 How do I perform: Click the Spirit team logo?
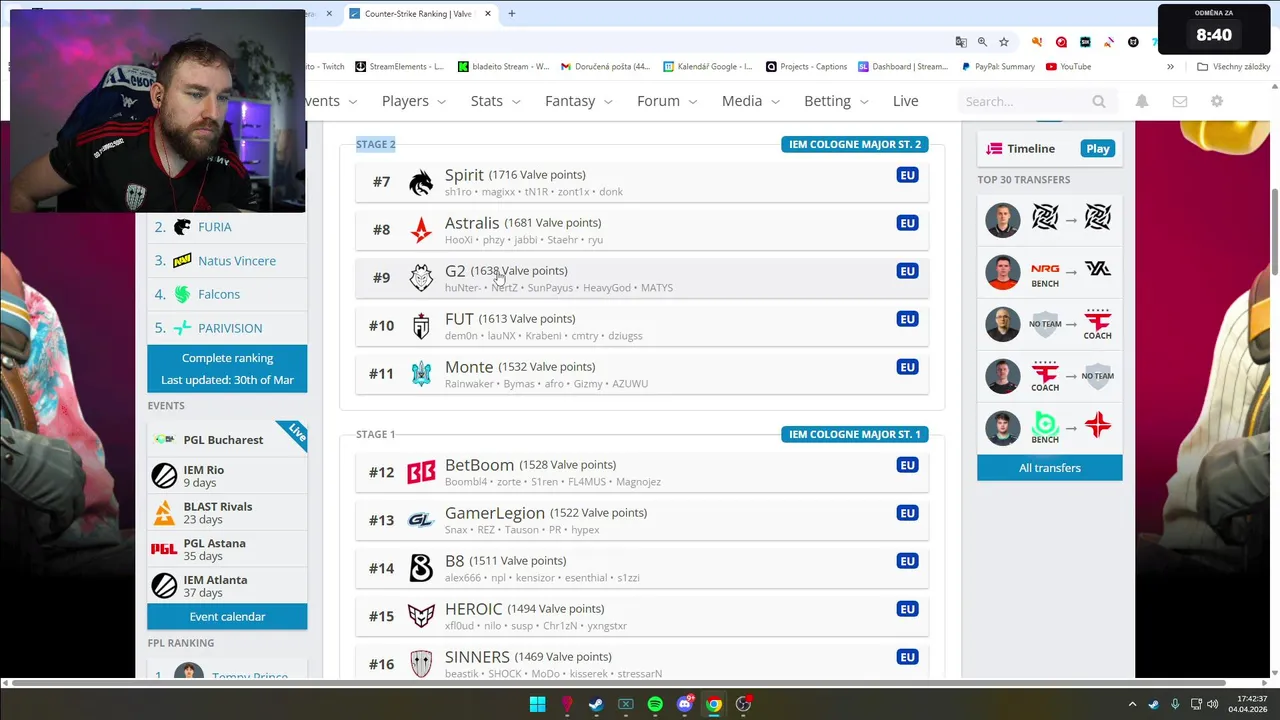[421, 182]
